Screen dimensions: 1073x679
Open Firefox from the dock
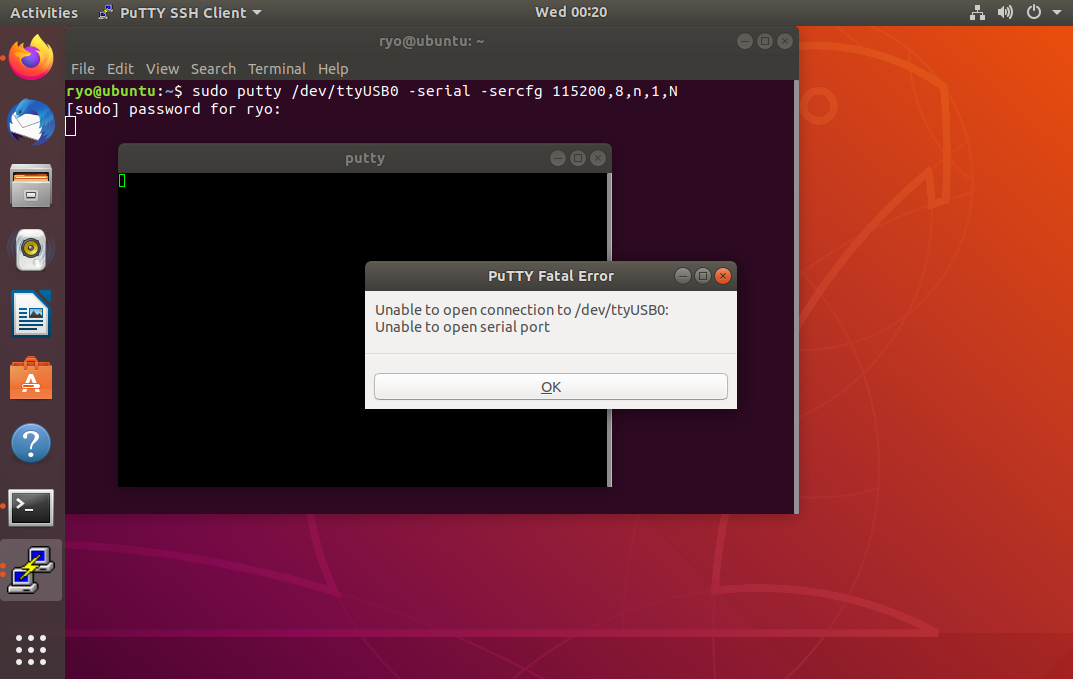click(31, 58)
